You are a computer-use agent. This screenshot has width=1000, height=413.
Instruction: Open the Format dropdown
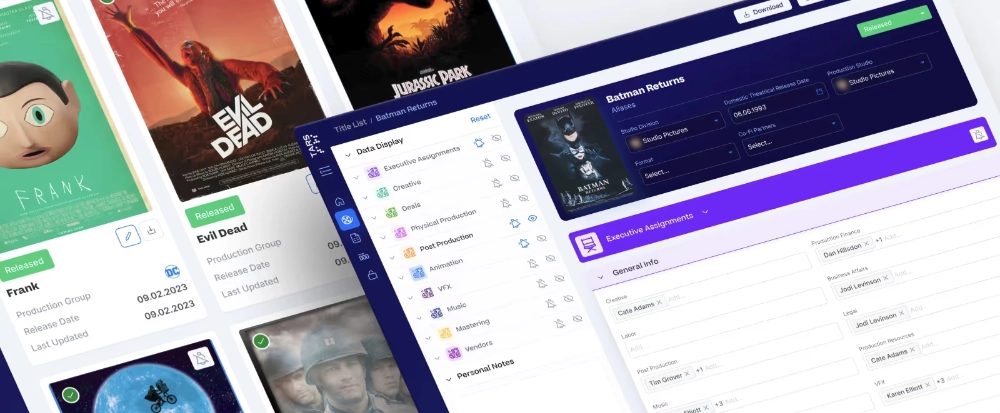[x=688, y=164]
